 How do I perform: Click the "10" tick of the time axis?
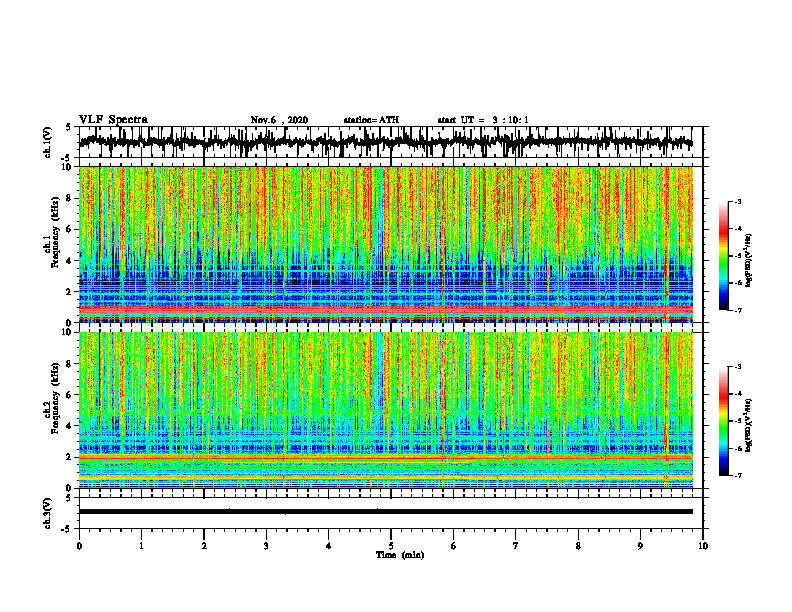[703, 546]
